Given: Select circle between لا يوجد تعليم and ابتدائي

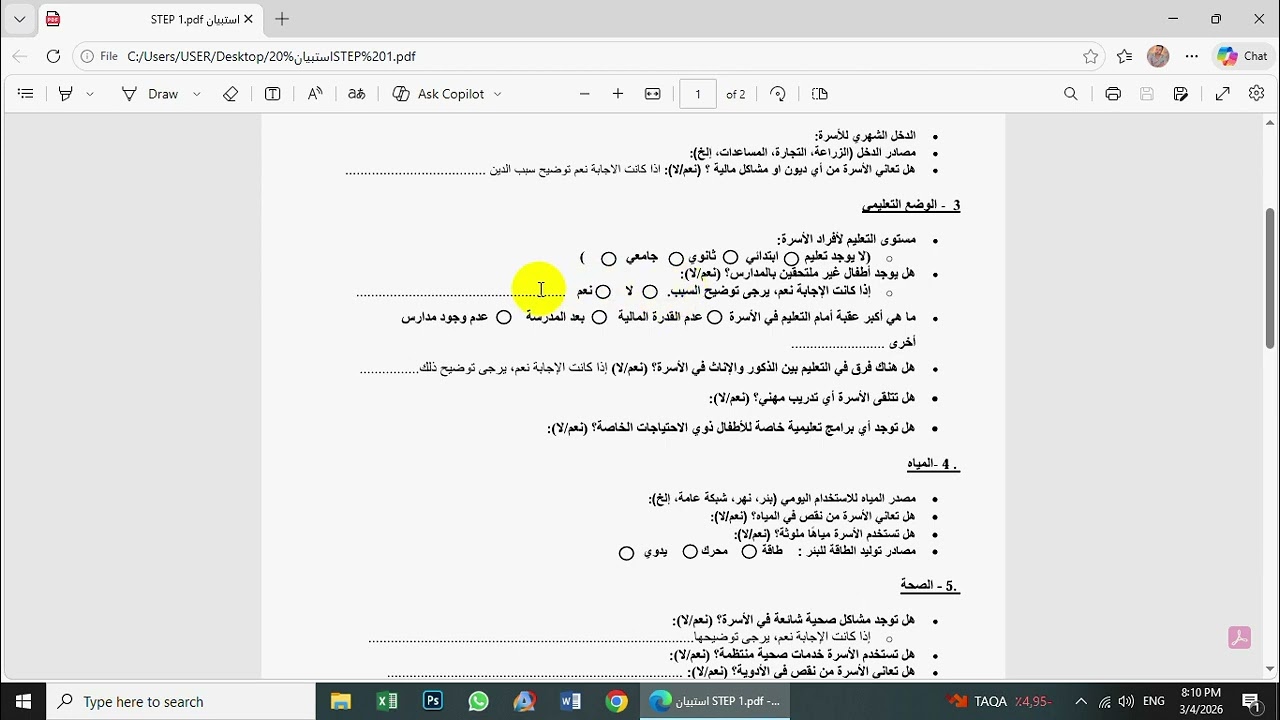Looking at the screenshot, I should pyautogui.click(x=792, y=259).
